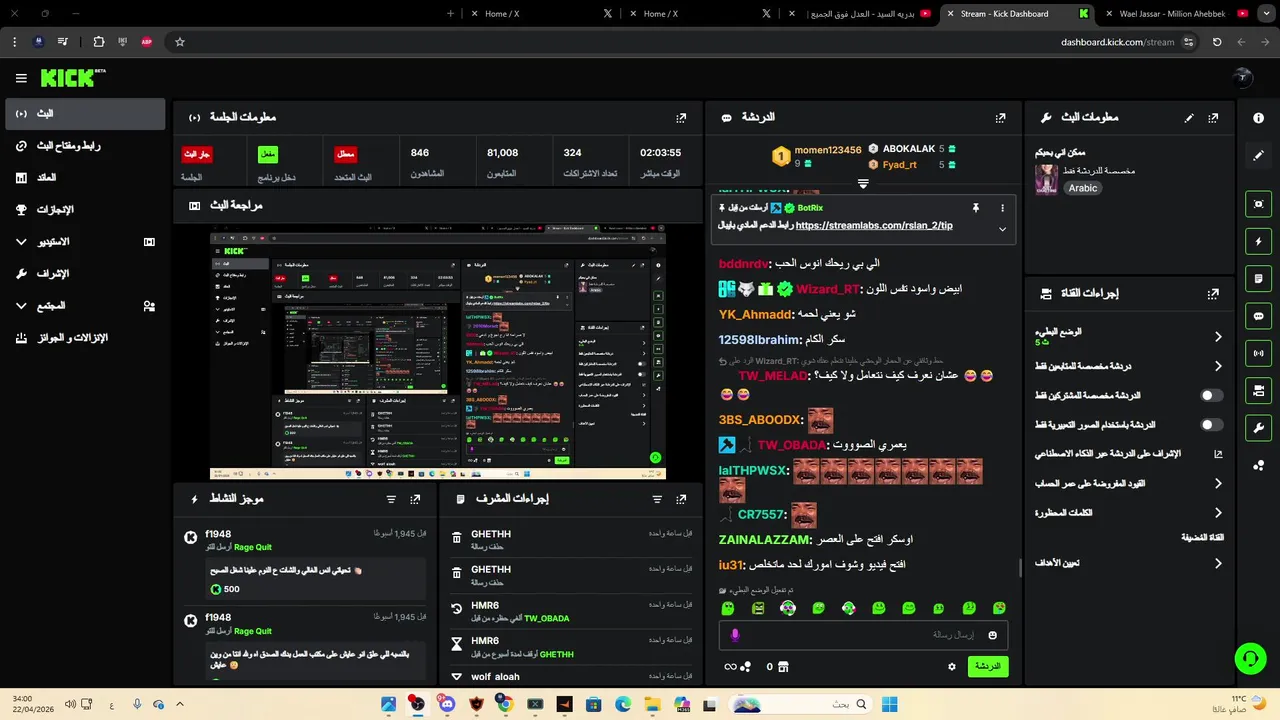Unpin the BotRix pinned message
Screen dimensions: 1280x720
(975, 208)
